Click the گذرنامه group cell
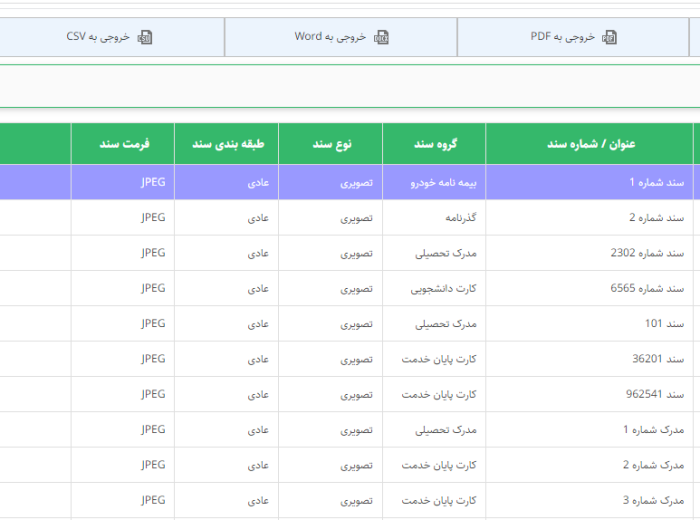Image resolution: width=700 pixels, height=520 pixels. click(457, 217)
